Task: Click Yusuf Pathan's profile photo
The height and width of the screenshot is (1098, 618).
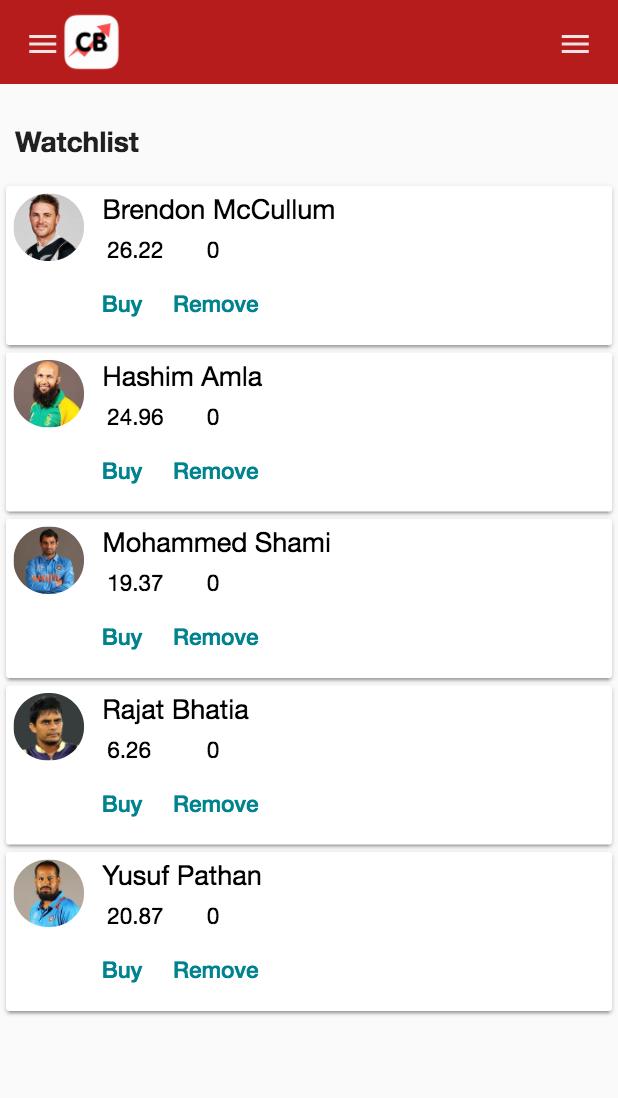Action: (49, 893)
